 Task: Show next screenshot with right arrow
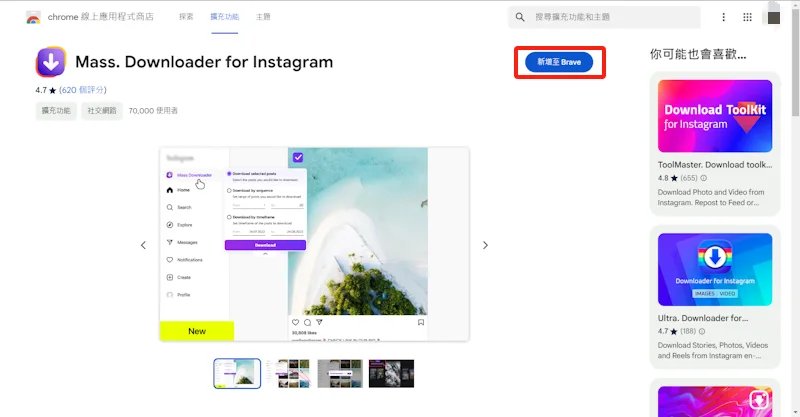pos(485,245)
